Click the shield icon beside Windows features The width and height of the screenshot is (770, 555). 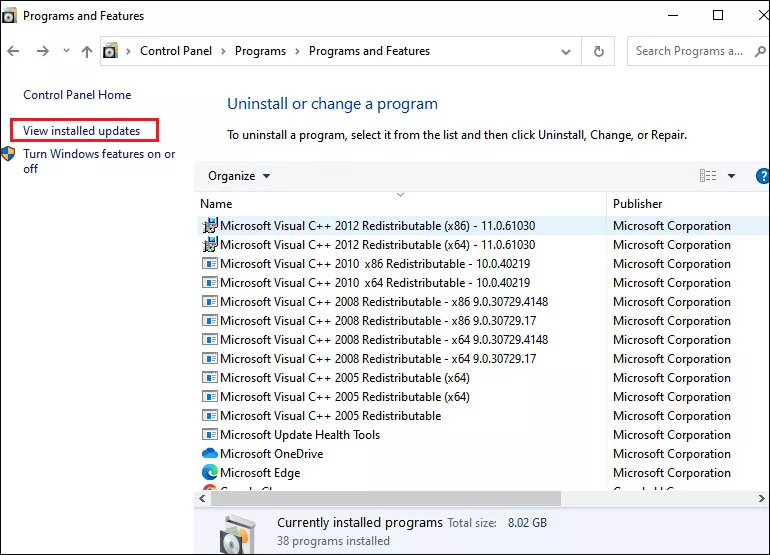(8, 154)
